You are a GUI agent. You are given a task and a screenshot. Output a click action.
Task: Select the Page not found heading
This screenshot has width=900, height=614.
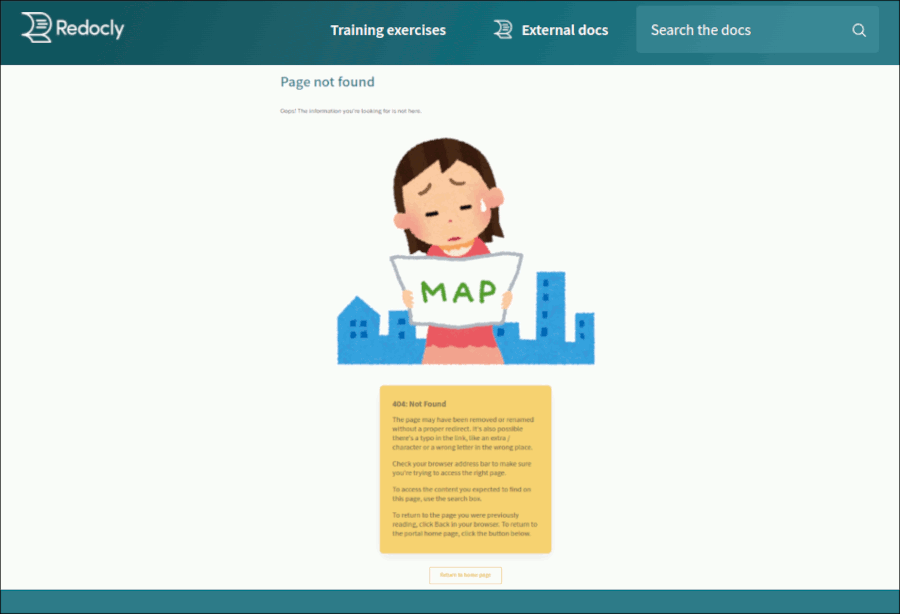pyautogui.click(x=327, y=82)
